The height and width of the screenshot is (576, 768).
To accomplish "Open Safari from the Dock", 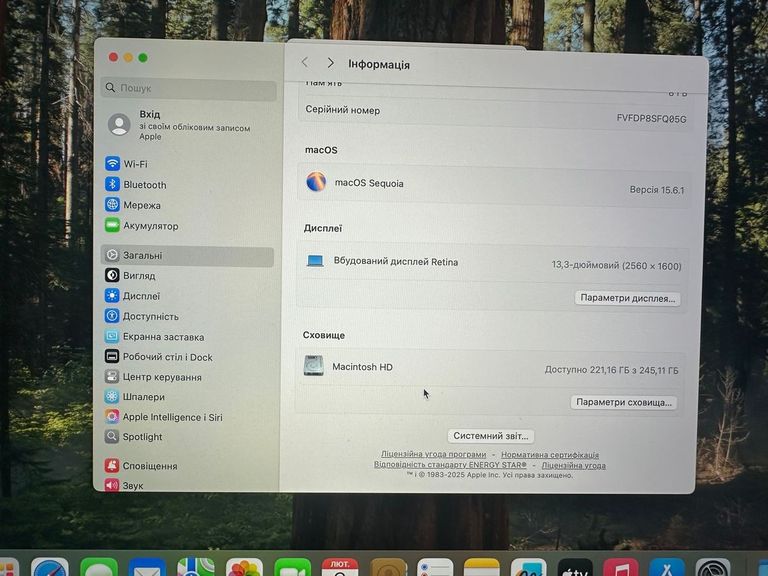I will tap(50, 568).
